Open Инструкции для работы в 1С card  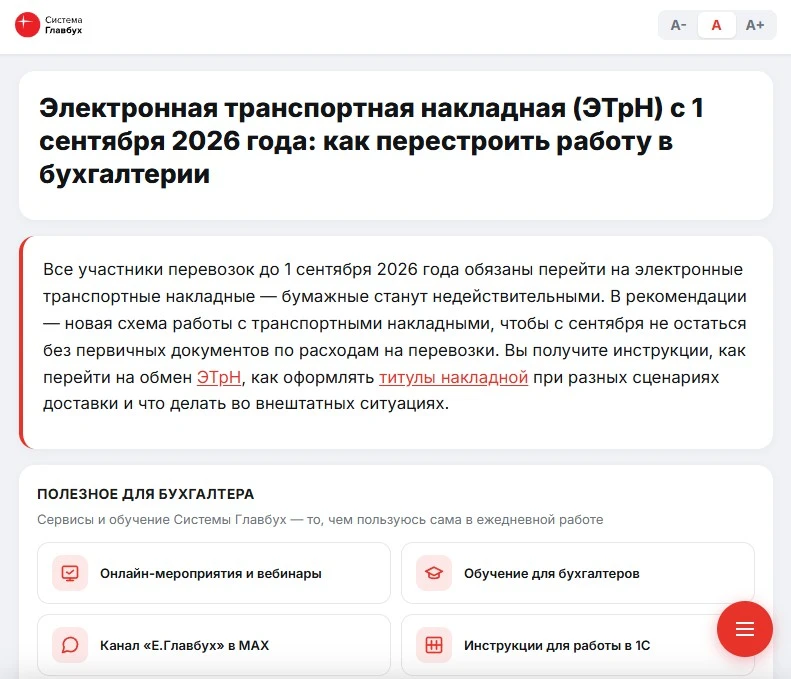[578, 645]
